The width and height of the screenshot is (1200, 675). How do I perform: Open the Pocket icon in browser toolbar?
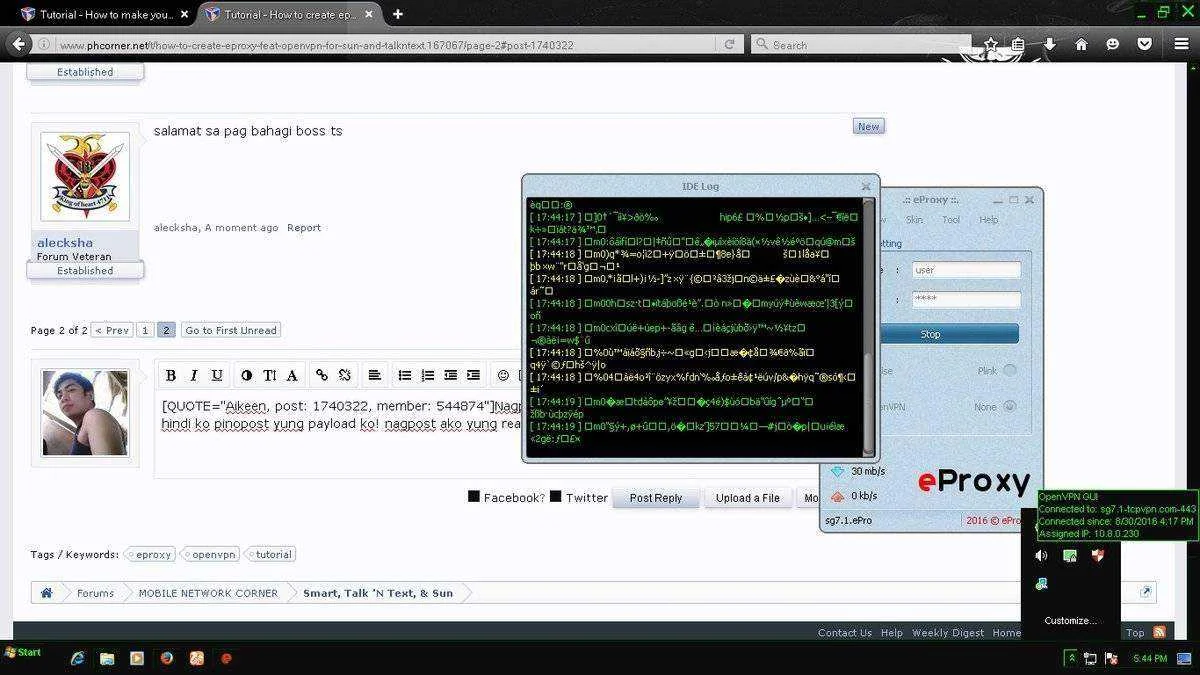point(1145,45)
